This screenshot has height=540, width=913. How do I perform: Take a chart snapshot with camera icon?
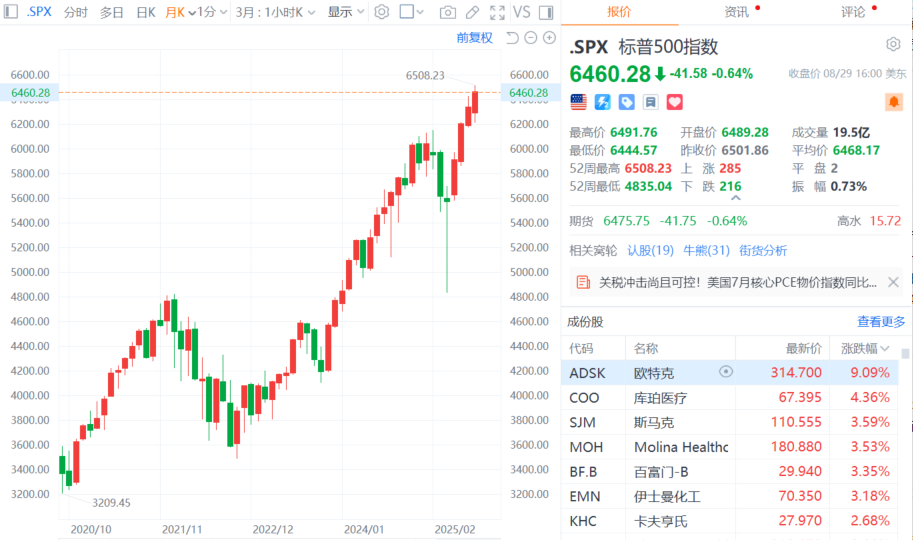pyautogui.click(x=448, y=12)
